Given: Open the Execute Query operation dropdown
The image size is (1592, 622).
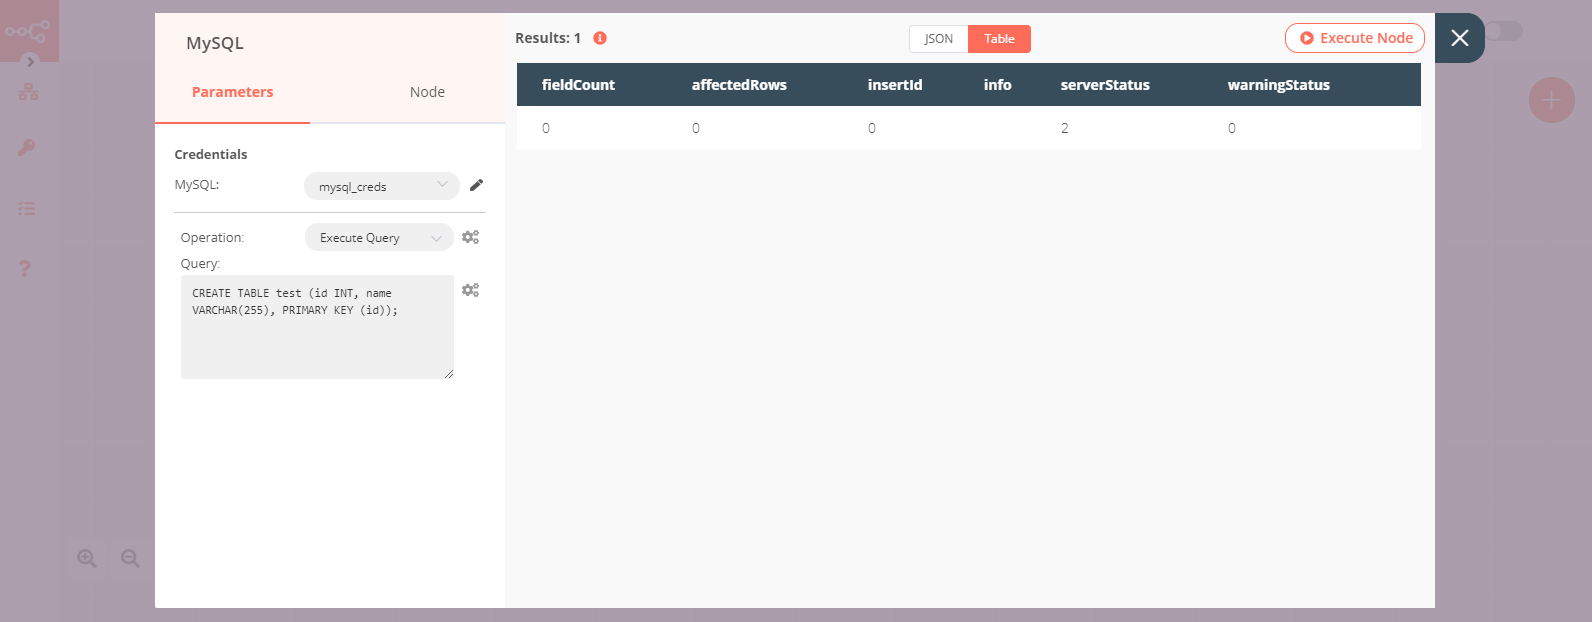Looking at the screenshot, I should point(378,238).
